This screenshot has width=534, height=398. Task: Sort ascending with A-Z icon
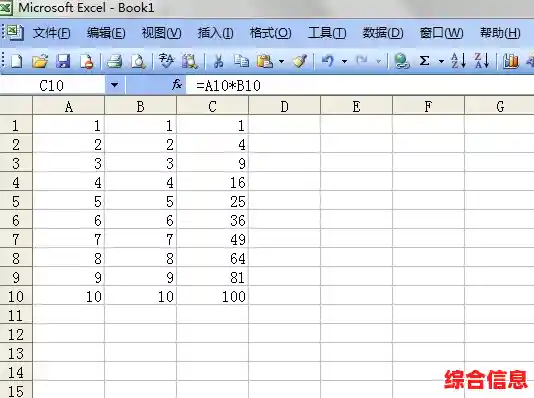pyautogui.click(x=458, y=62)
